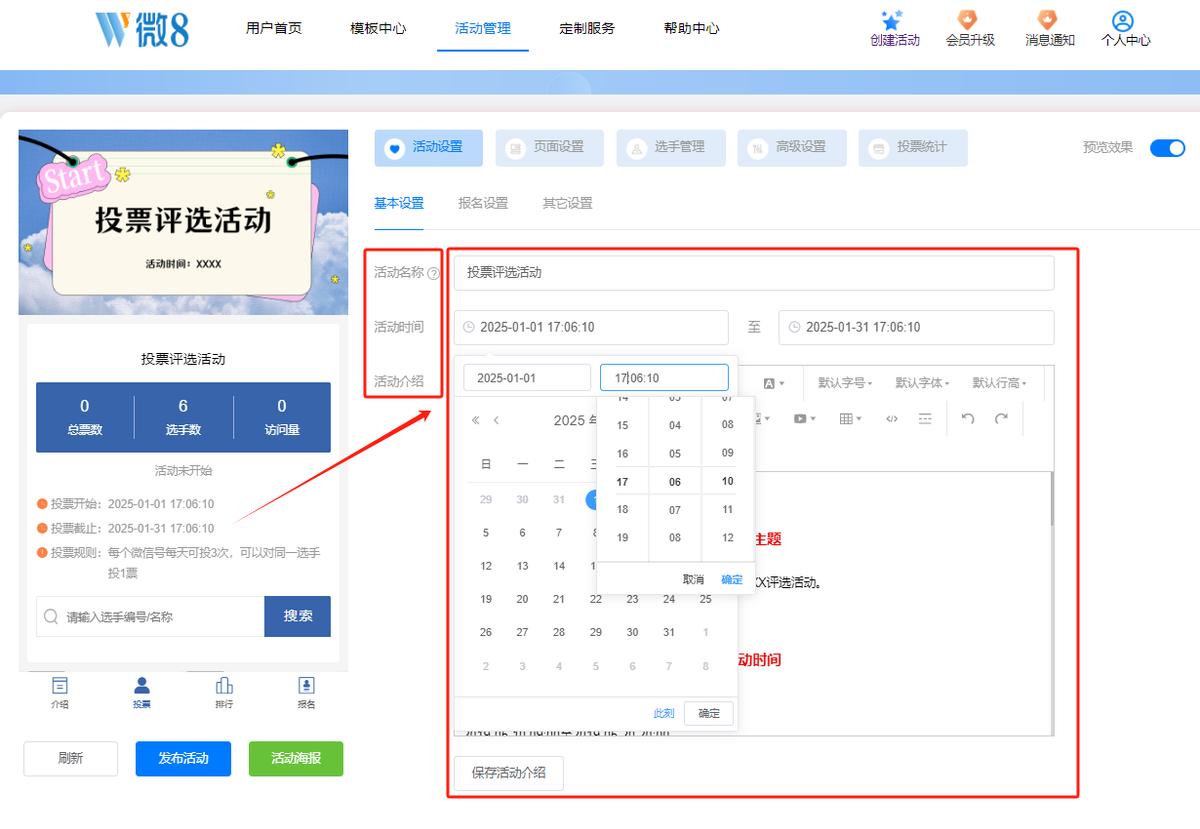Switch to the 高级设置 tab
The height and width of the screenshot is (829, 1200).
point(791,148)
